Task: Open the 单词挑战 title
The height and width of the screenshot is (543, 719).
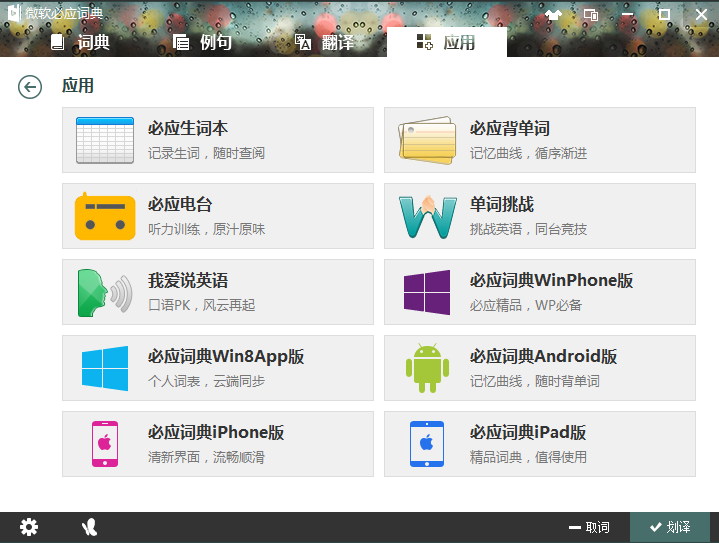Action: (x=502, y=204)
